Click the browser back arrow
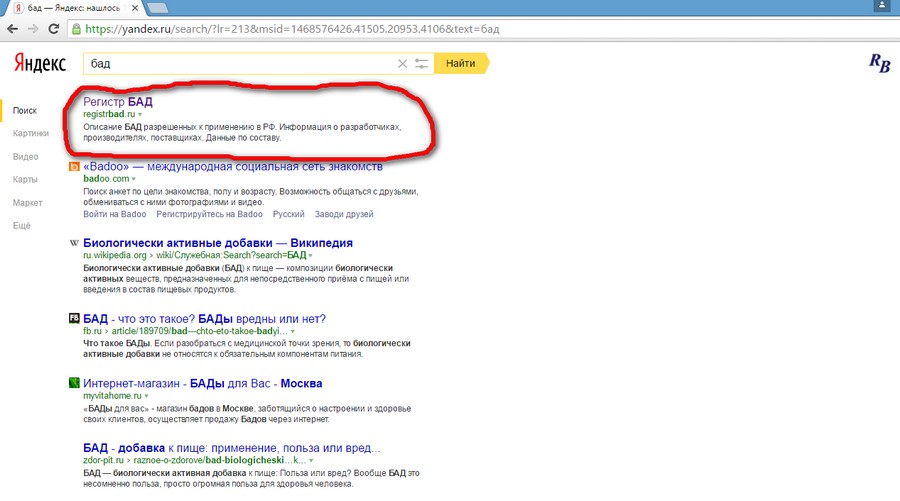Image resolution: width=900 pixels, height=501 pixels. [14, 29]
